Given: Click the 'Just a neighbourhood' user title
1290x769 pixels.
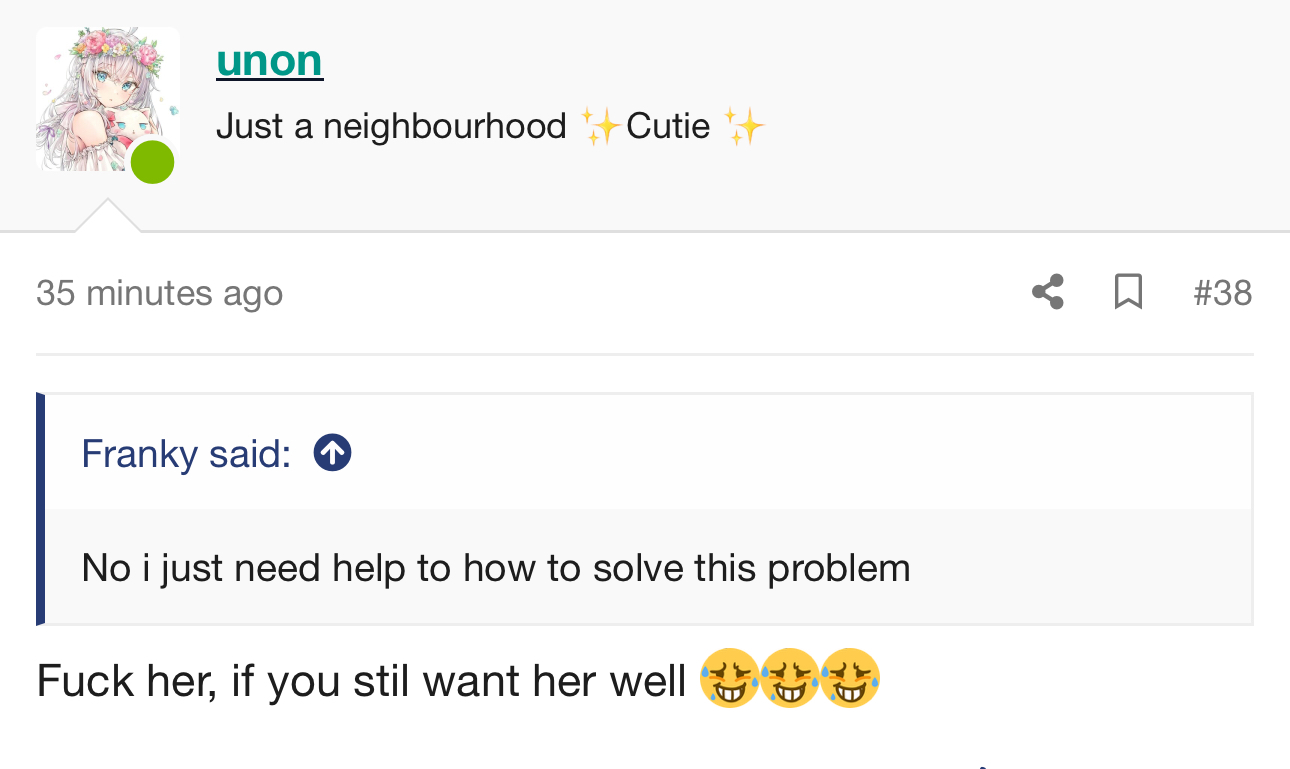Looking at the screenshot, I should tap(391, 127).
